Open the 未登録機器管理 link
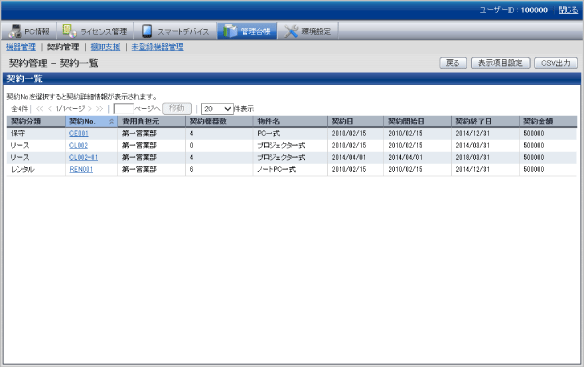Screen dimensions: 584x367 [157, 47]
